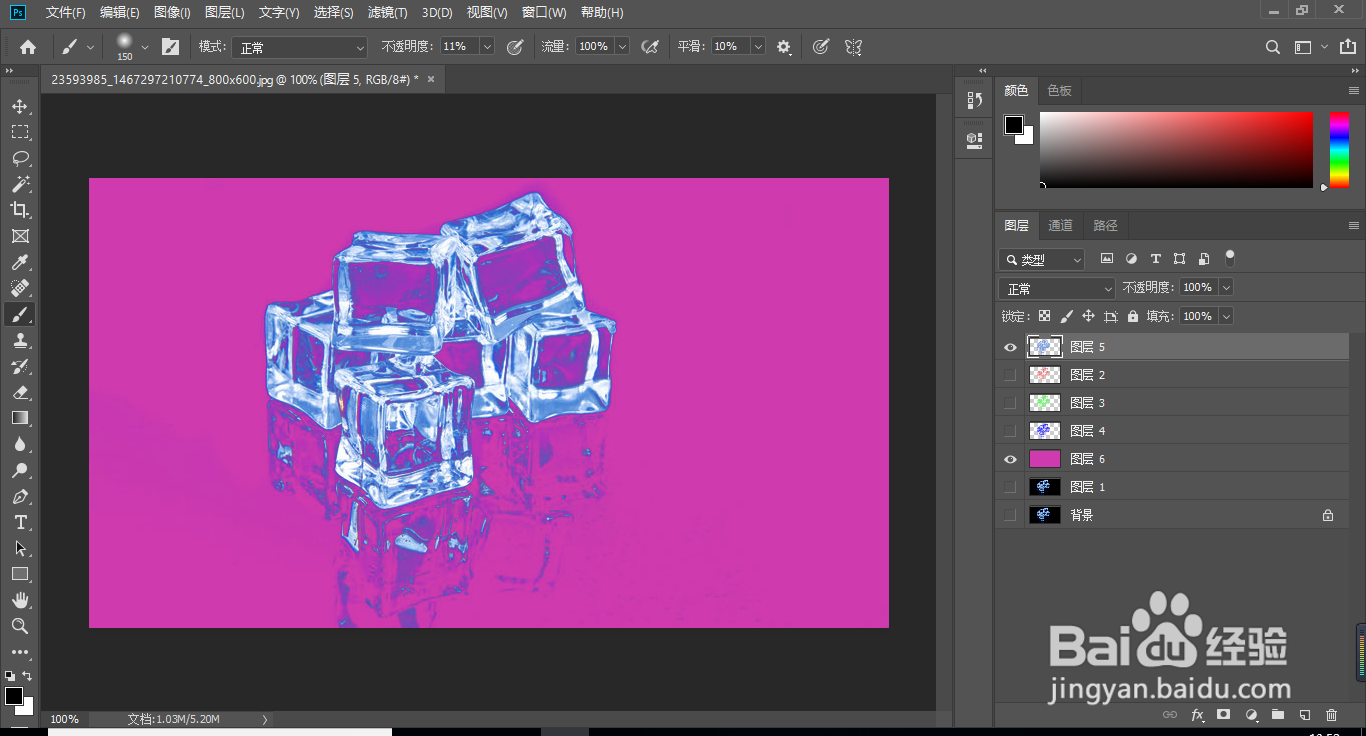The height and width of the screenshot is (736, 1366).
Task: Select the Zoom tool
Action: (x=20, y=626)
